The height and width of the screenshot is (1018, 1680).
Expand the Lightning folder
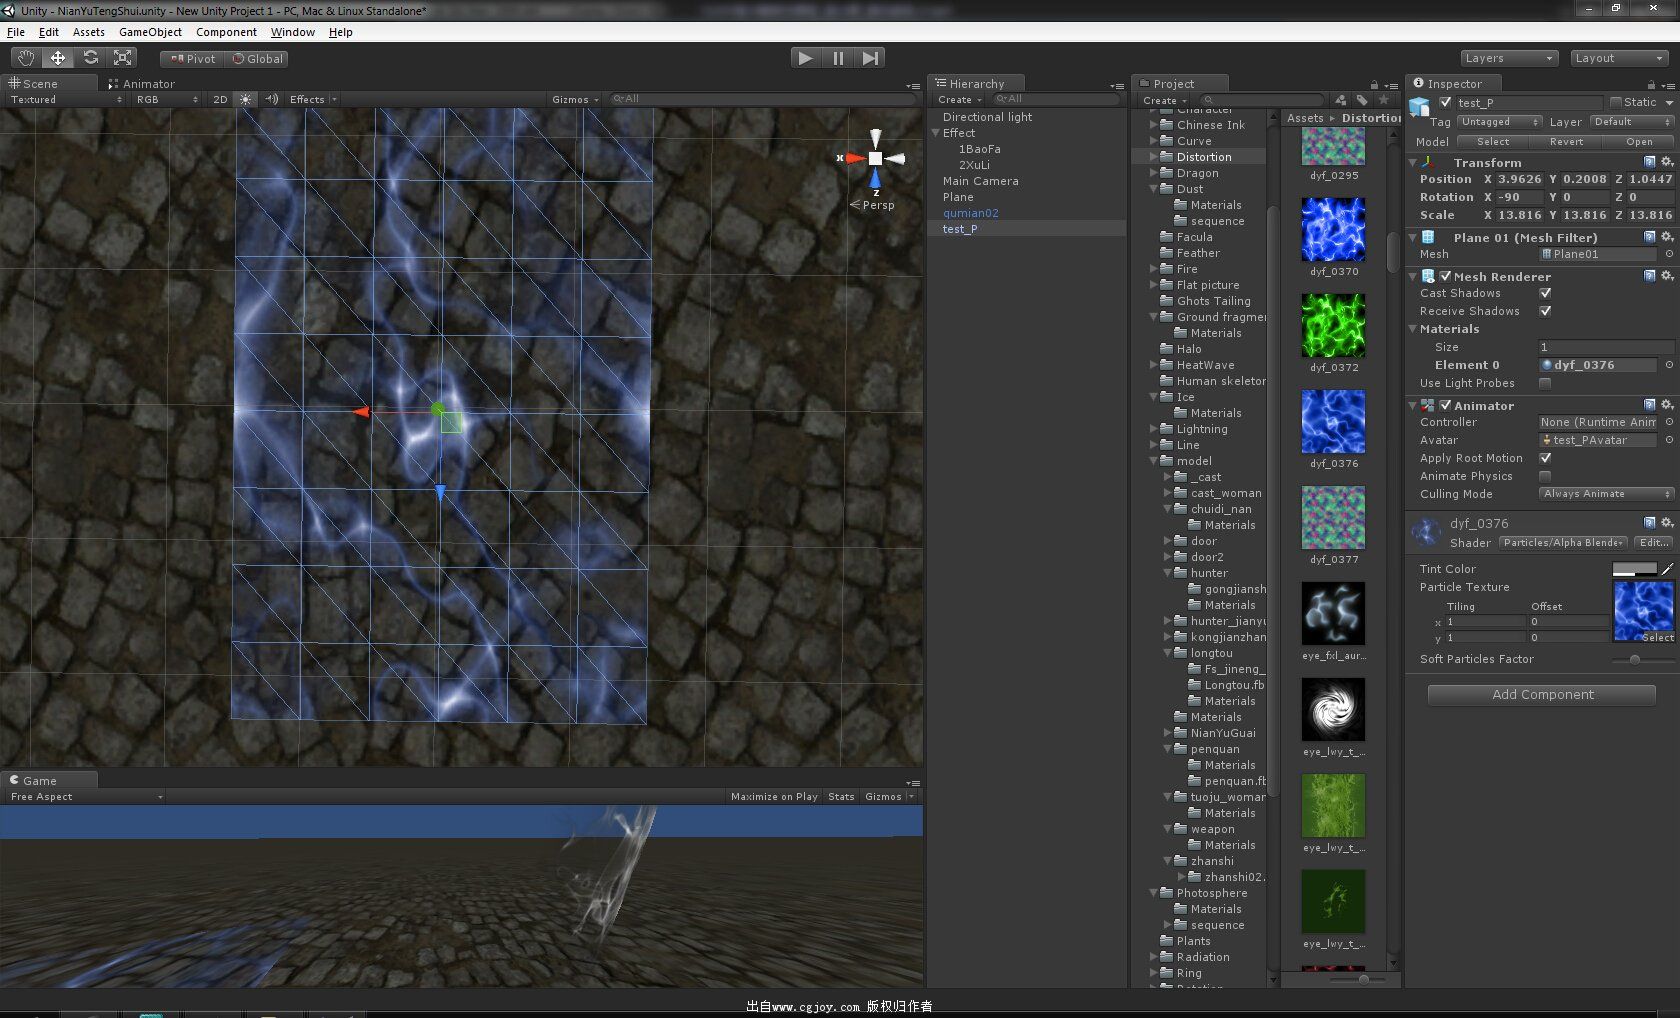pos(1153,429)
